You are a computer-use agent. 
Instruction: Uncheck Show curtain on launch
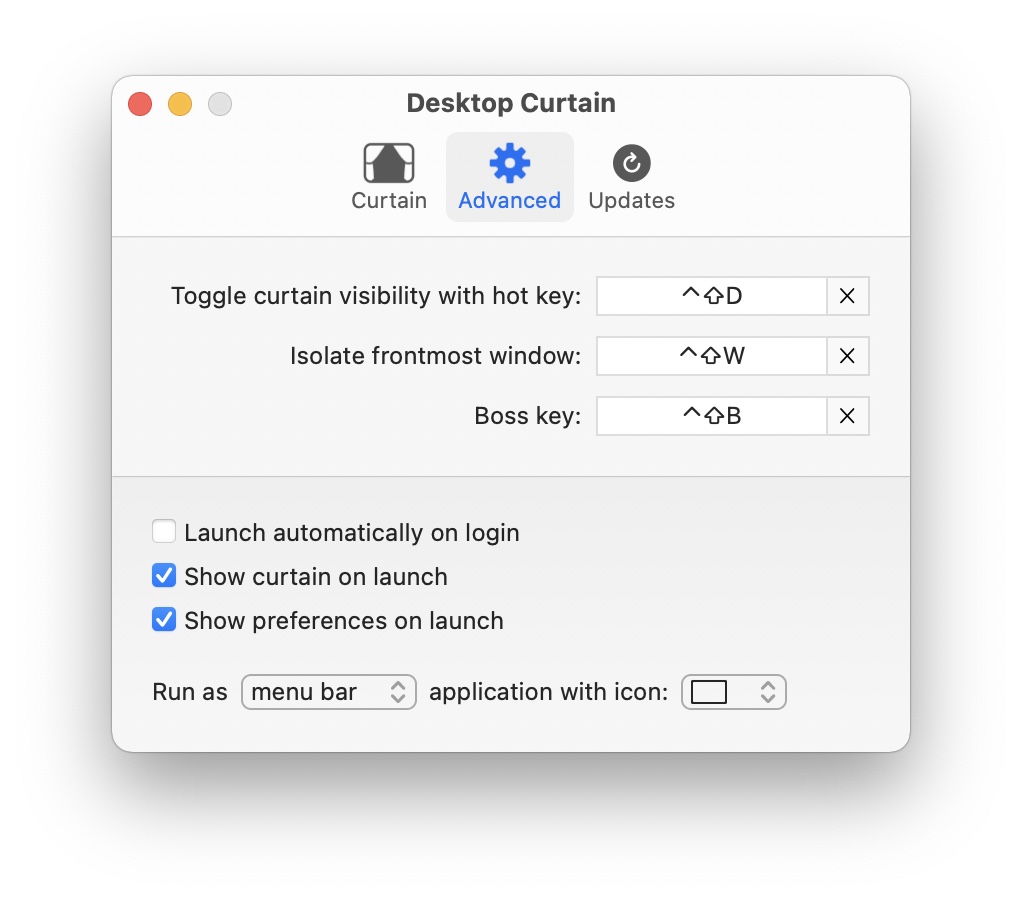click(164, 576)
